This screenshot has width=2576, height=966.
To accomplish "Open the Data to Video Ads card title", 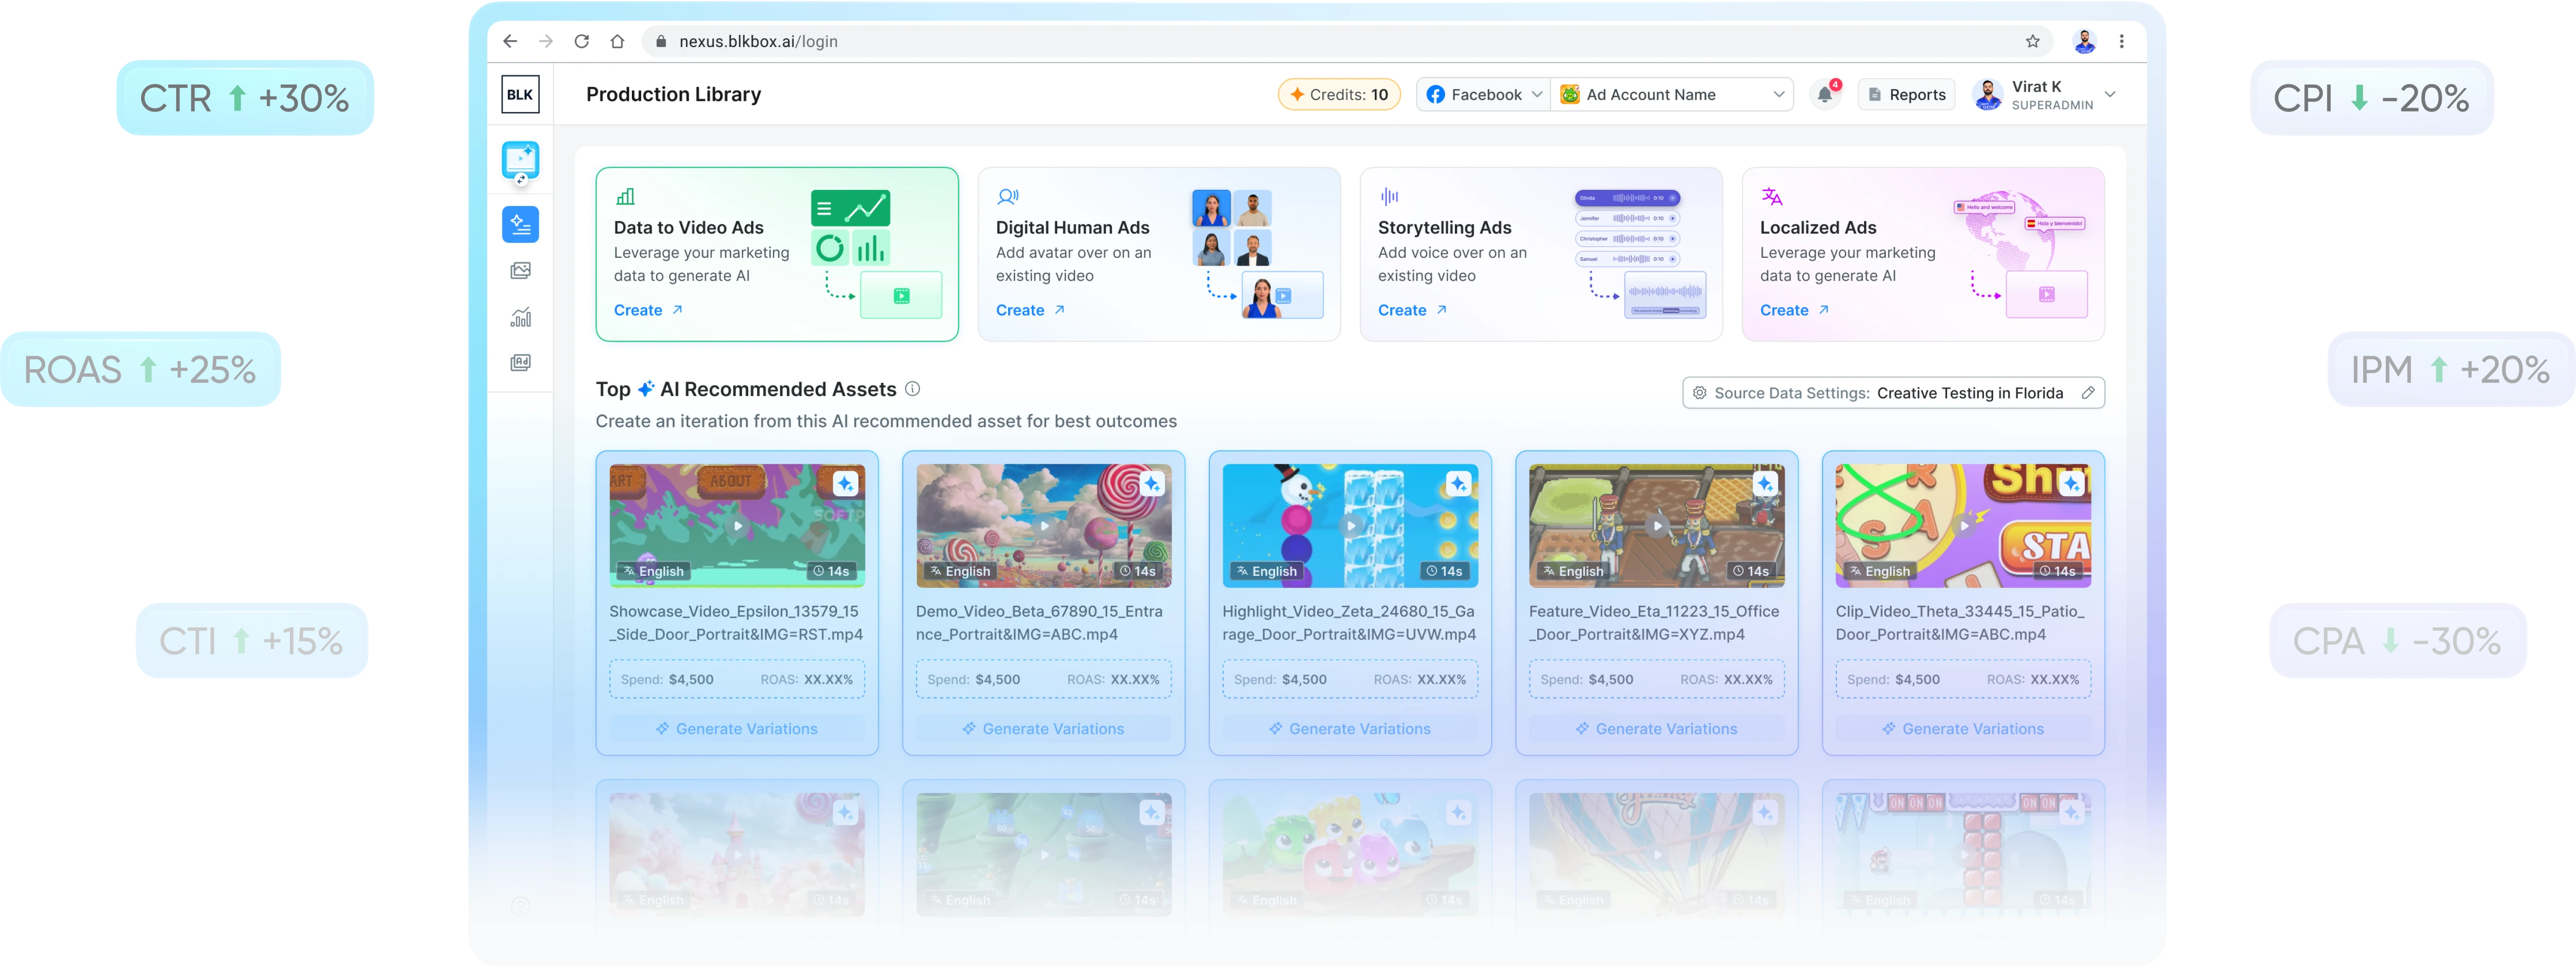I will pyautogui.click(x=688, y=228).
